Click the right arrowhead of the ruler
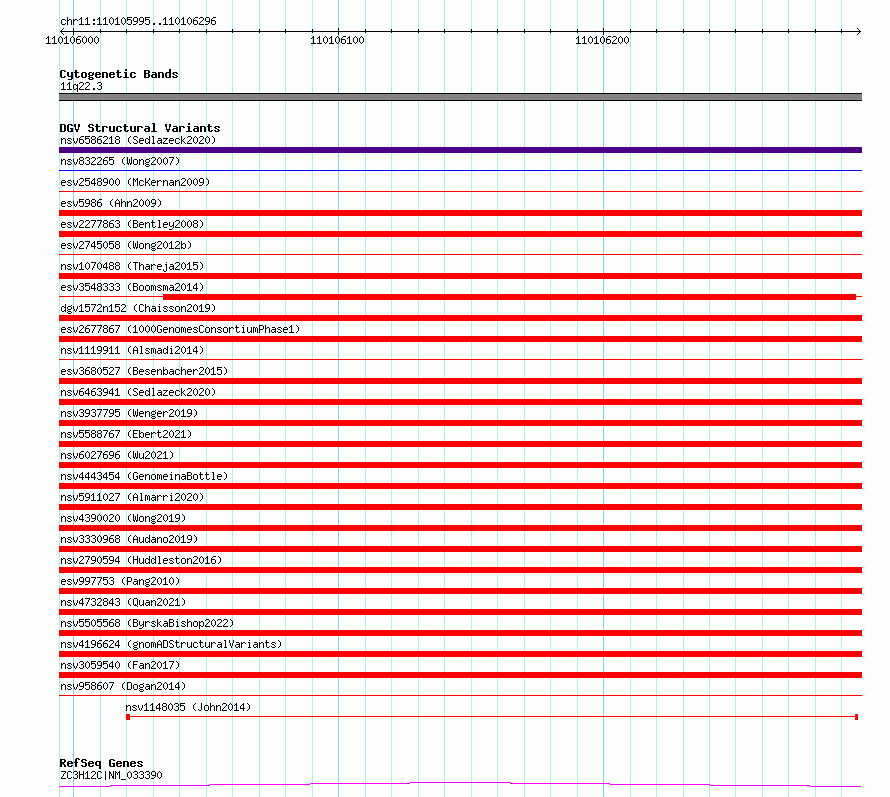The image size is (890, 797). point(859,31)
